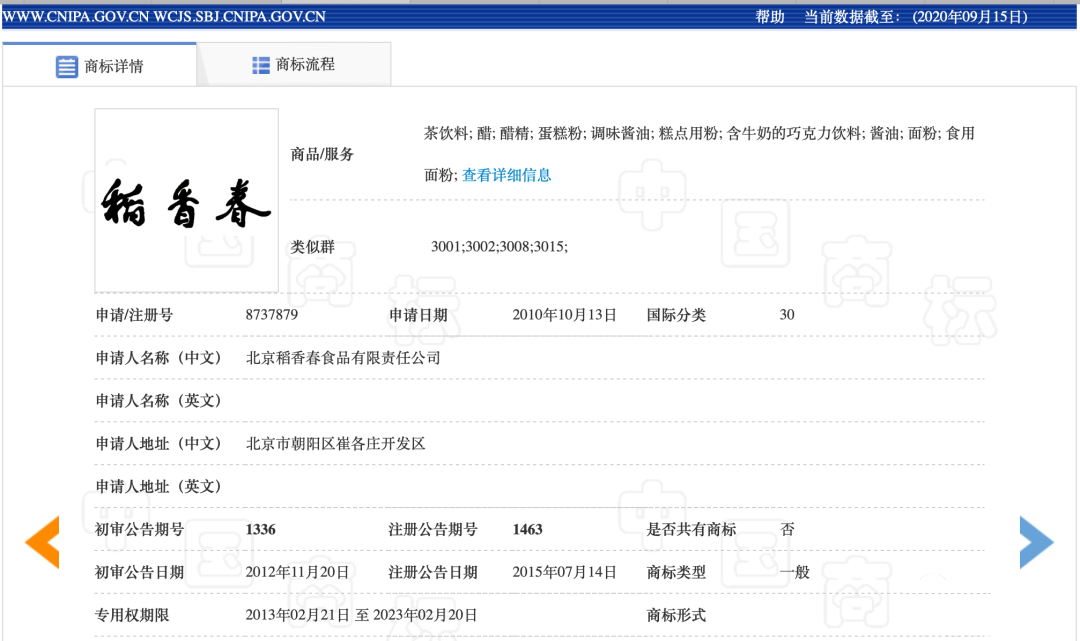
Task: Open 帮助 in the top bar
Action: [770, 17]
